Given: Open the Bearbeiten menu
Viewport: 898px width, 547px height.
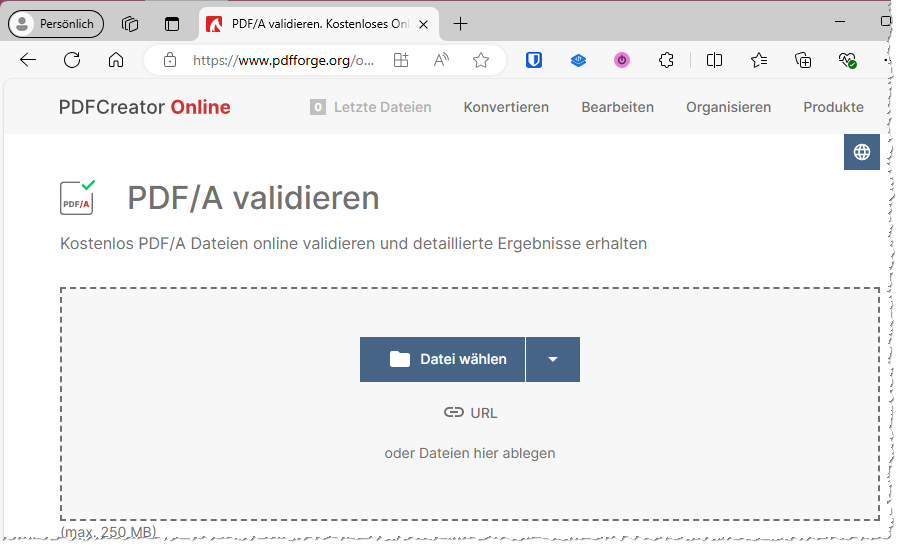Looking at the screenshot, I should 617,107.
